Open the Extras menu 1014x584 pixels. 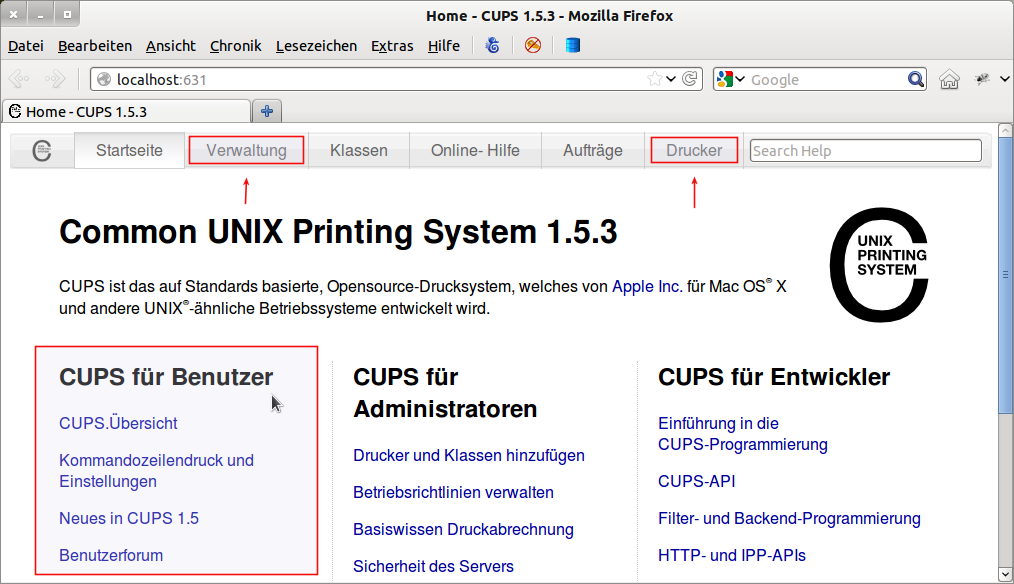(x=391, y=46)
